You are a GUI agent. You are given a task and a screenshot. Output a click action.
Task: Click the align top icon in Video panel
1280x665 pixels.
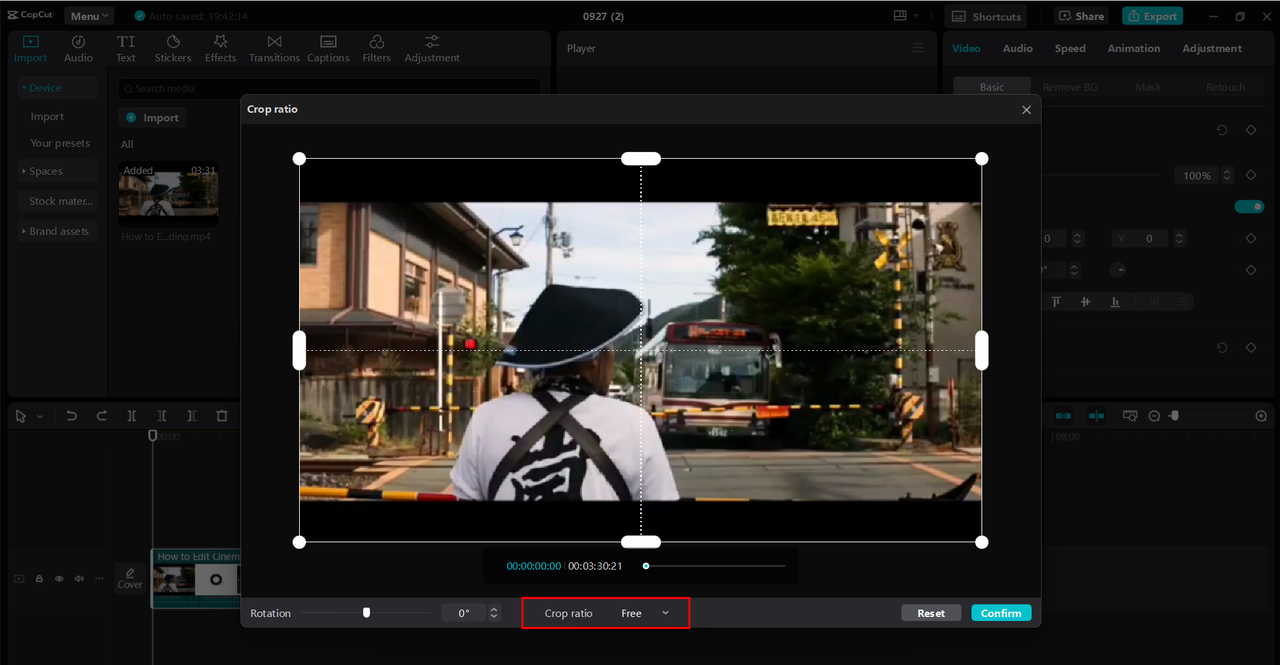1056,302
